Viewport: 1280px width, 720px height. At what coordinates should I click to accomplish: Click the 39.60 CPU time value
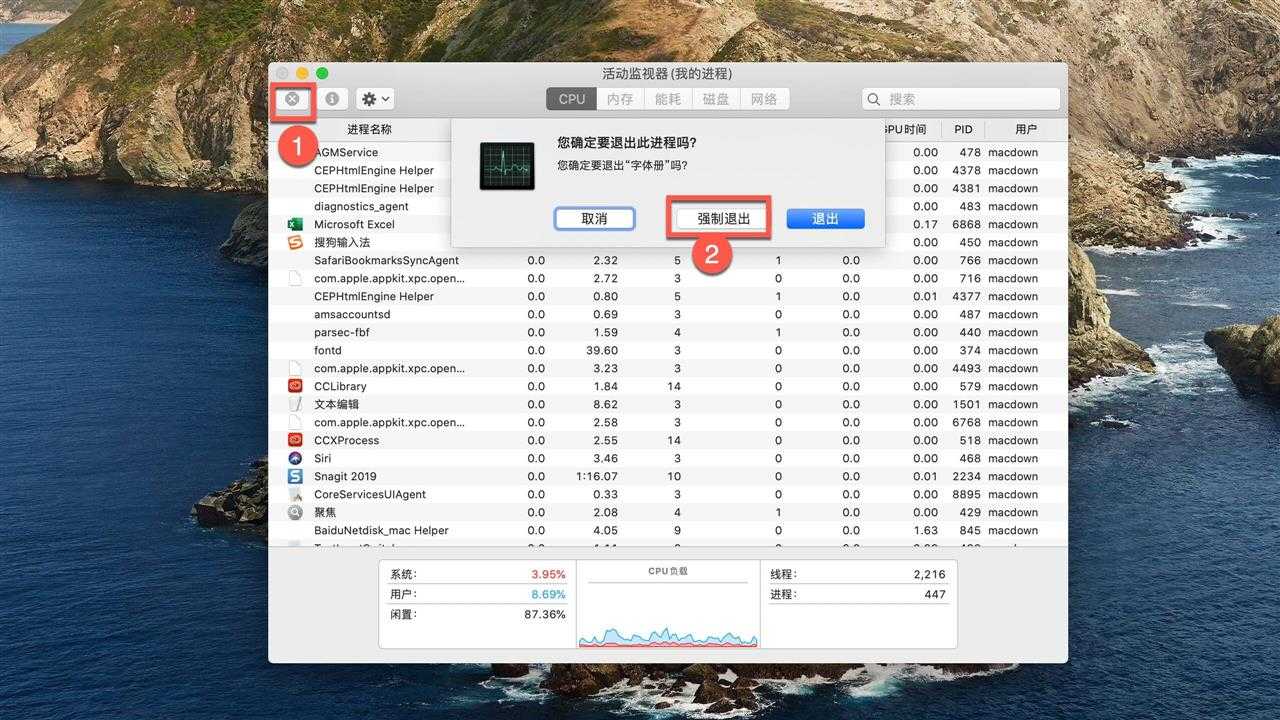(x=602, y=350)
